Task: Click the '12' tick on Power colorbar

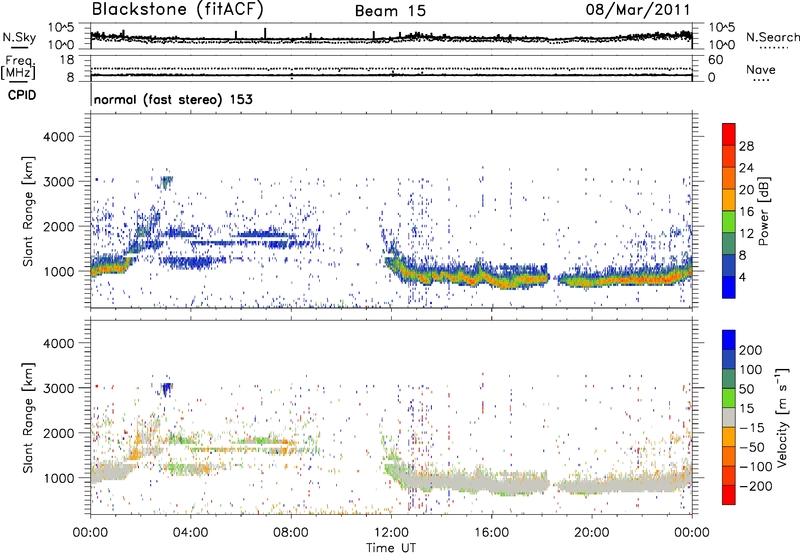Action: (746, 234)
